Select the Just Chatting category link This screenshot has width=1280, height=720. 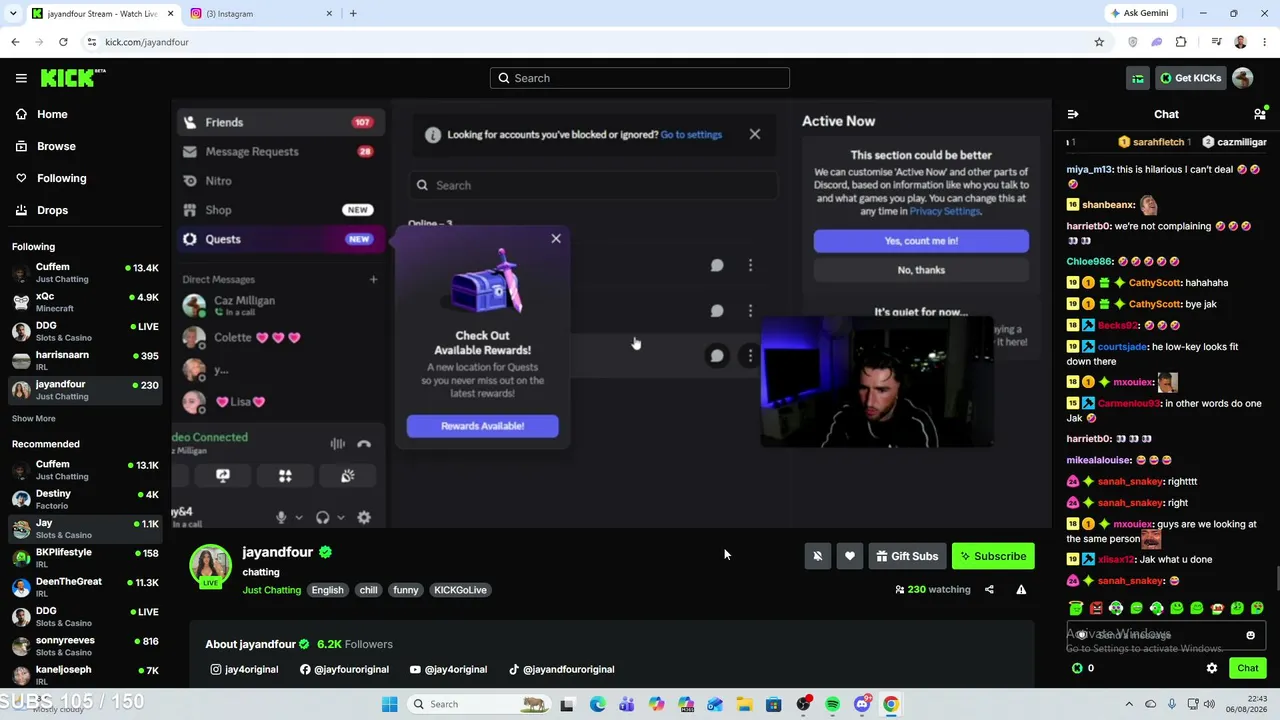tap(271, 590)
